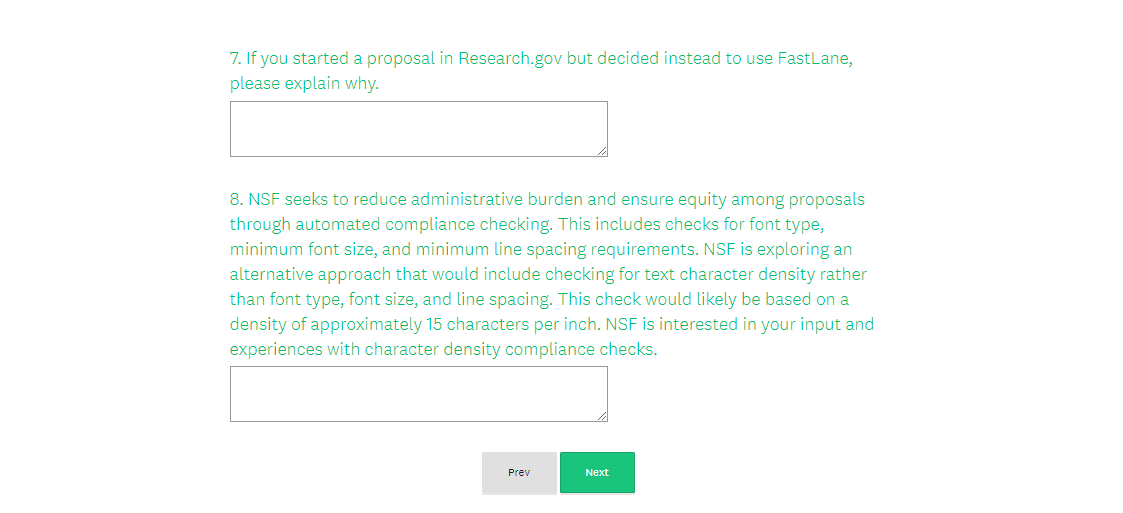Click the green Next button
The height and width of the screenshot is (513, 1123).
(x=597, y=473)
